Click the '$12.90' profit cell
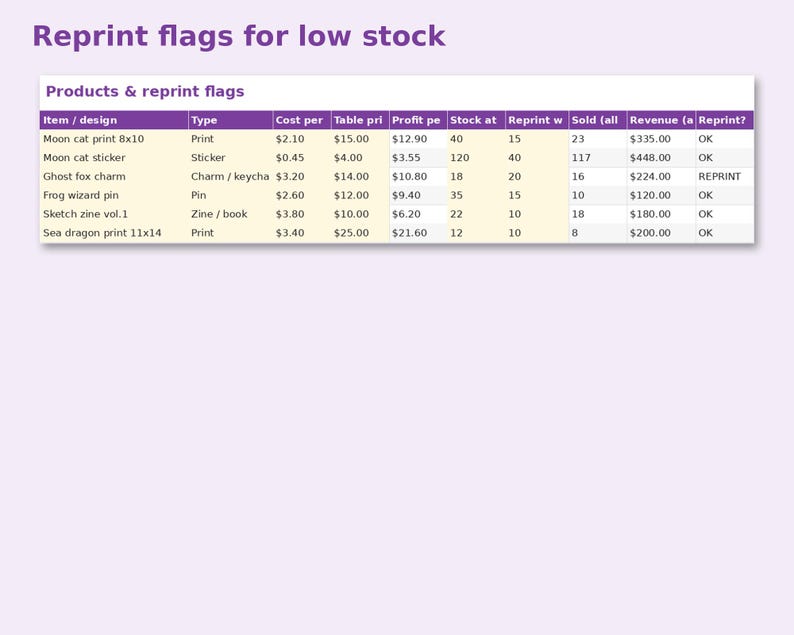This screenshot has width=794, height=635. click(x=418, y=139)
